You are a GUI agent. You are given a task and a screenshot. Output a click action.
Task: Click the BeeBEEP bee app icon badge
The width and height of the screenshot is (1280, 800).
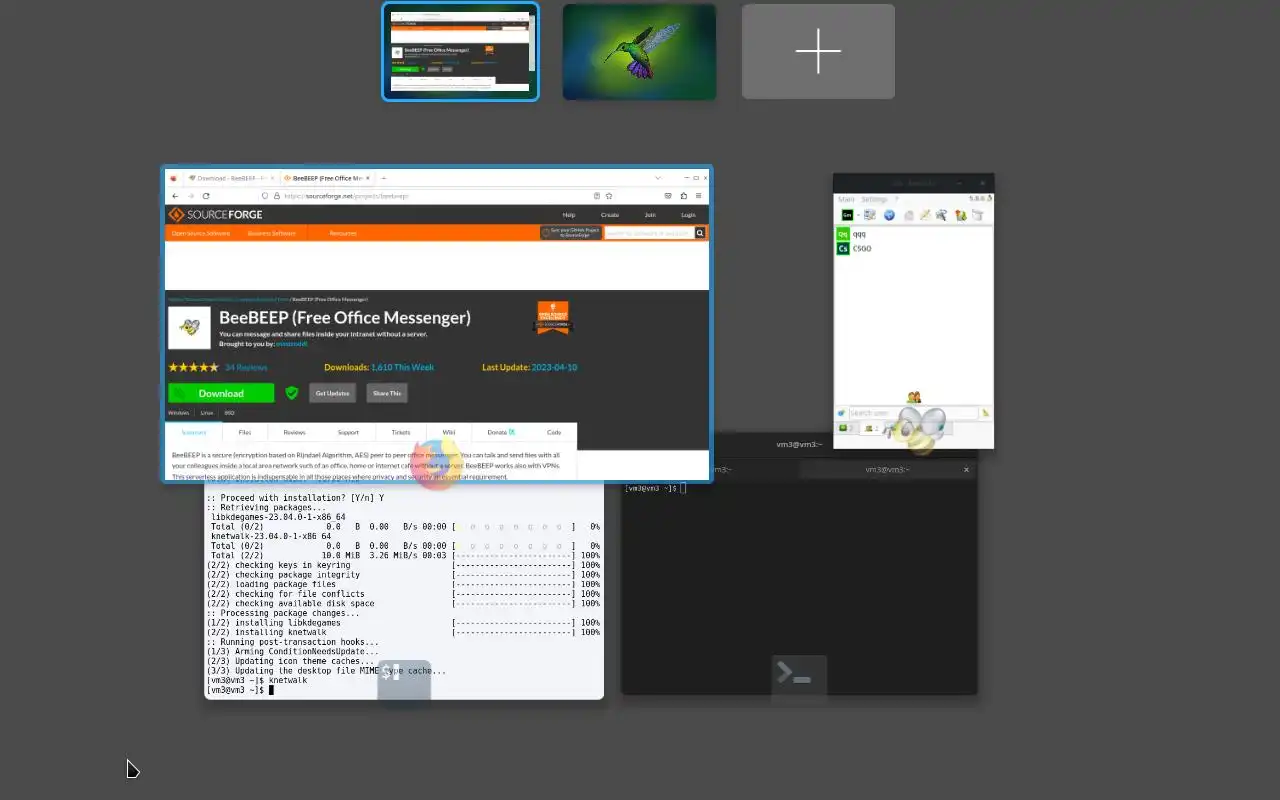tap(913, 430)
